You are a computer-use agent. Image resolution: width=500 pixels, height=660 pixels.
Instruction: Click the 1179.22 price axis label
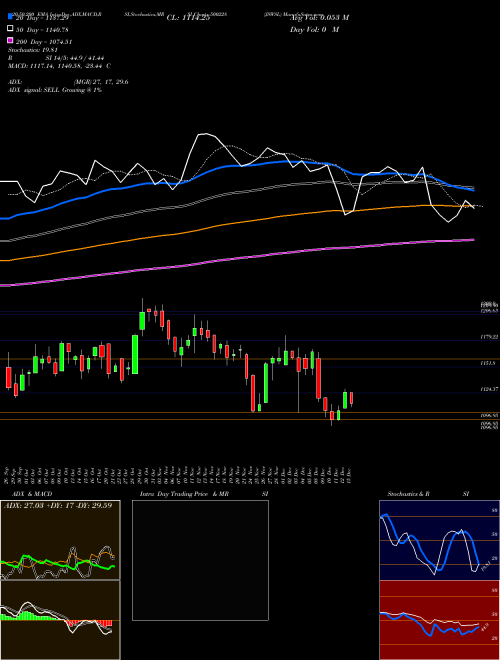[489, 337]
